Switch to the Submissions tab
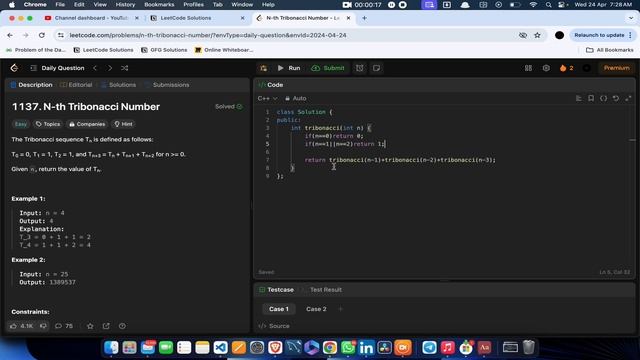The height and width of the screenshot is (360, 640). (167, 85)
